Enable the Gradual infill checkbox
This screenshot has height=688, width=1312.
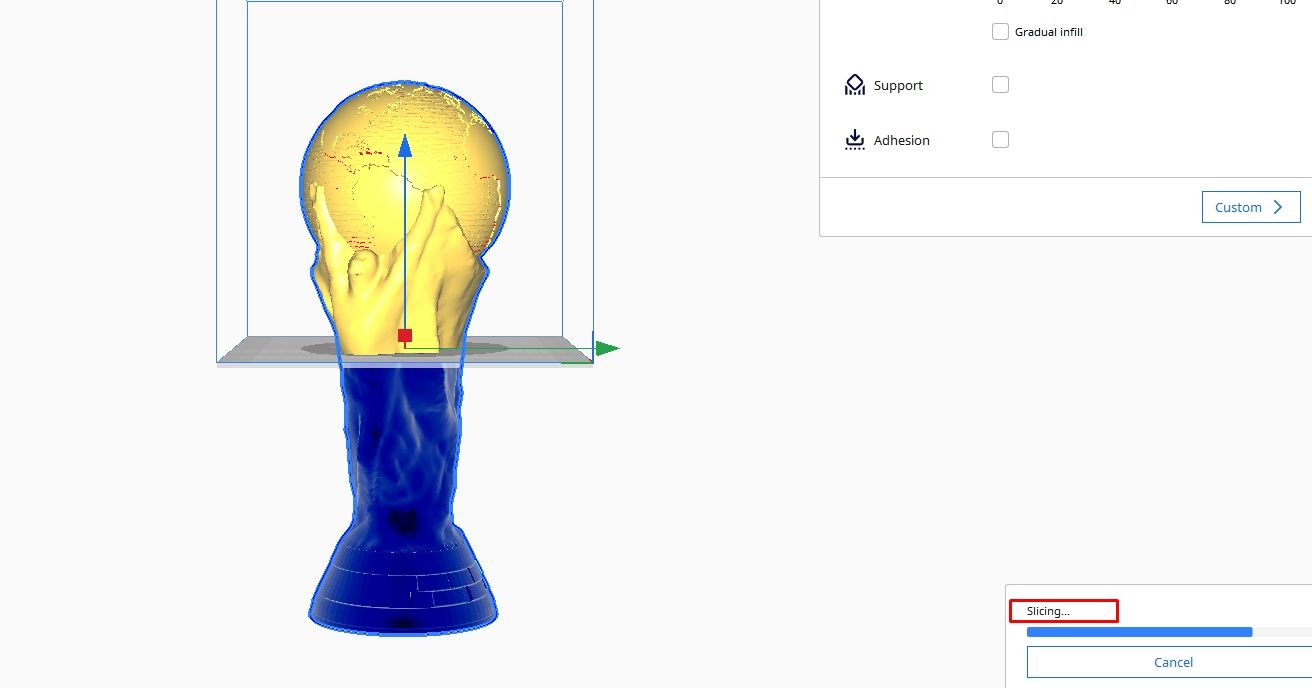pos(1000,31)
